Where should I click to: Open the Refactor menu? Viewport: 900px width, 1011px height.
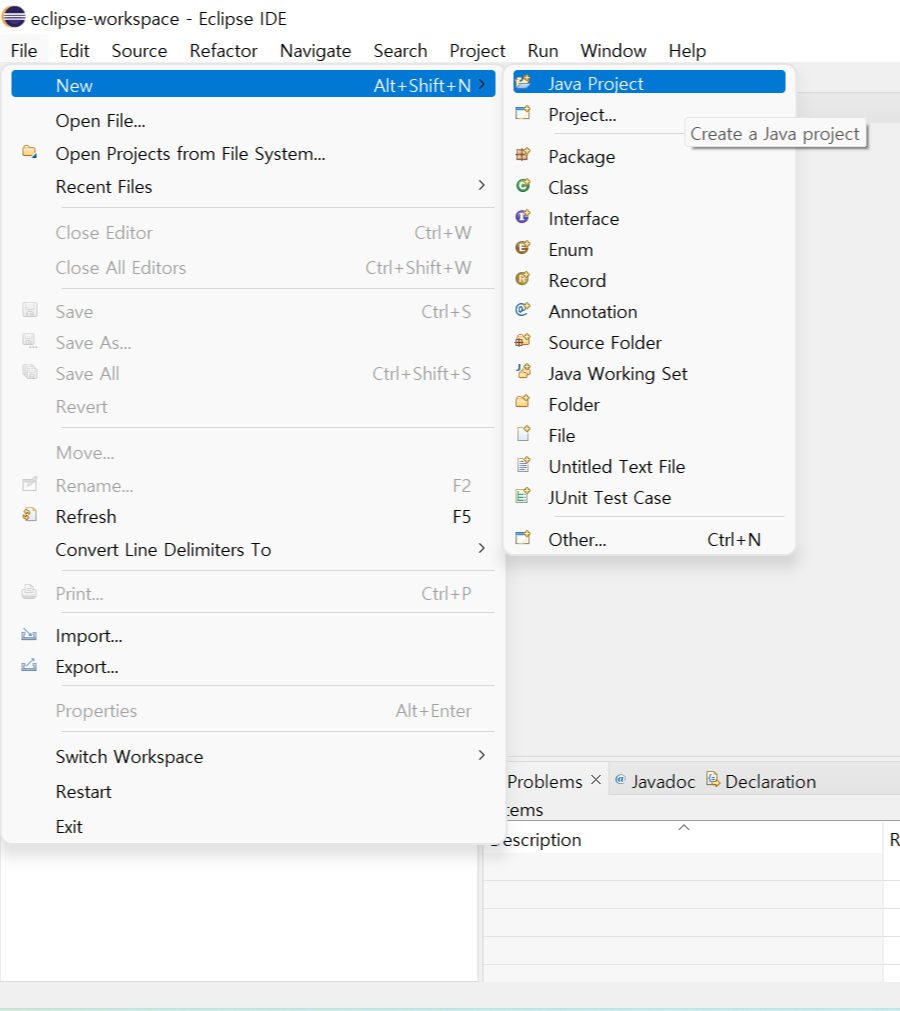tap(223, 51)
